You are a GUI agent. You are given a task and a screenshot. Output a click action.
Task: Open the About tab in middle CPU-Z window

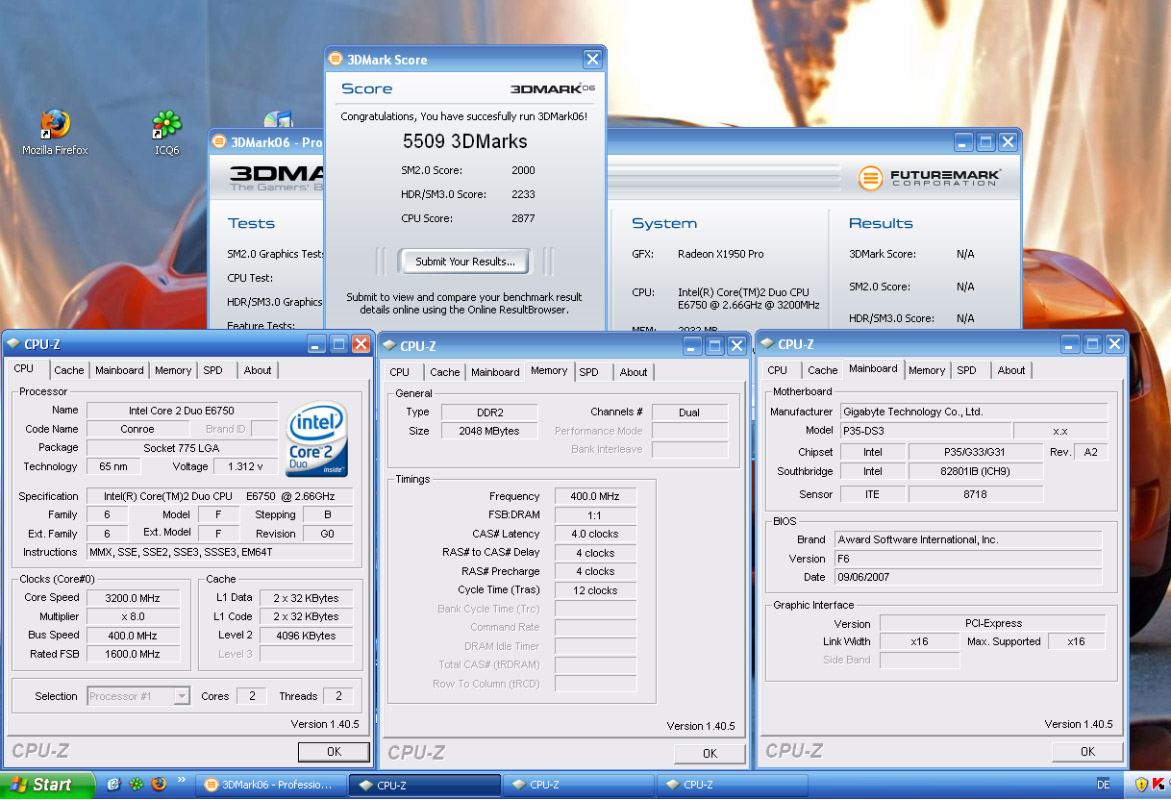click(x=633, y=372)
